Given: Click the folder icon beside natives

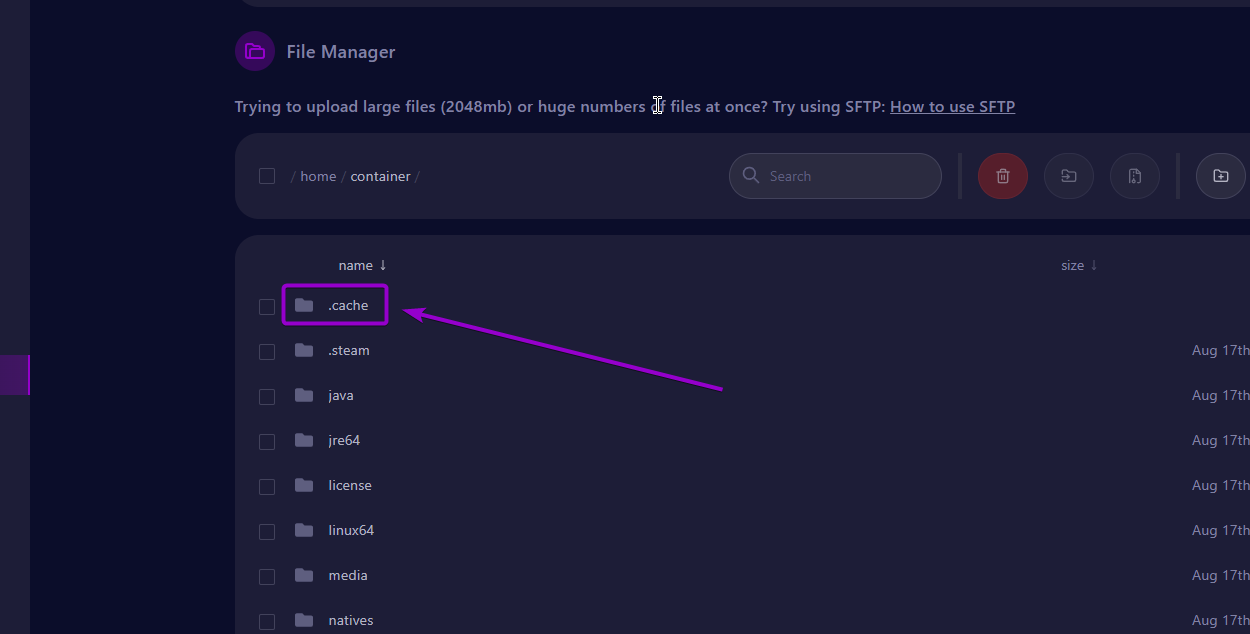Looking at the screenshot, I should coord(304,620).
